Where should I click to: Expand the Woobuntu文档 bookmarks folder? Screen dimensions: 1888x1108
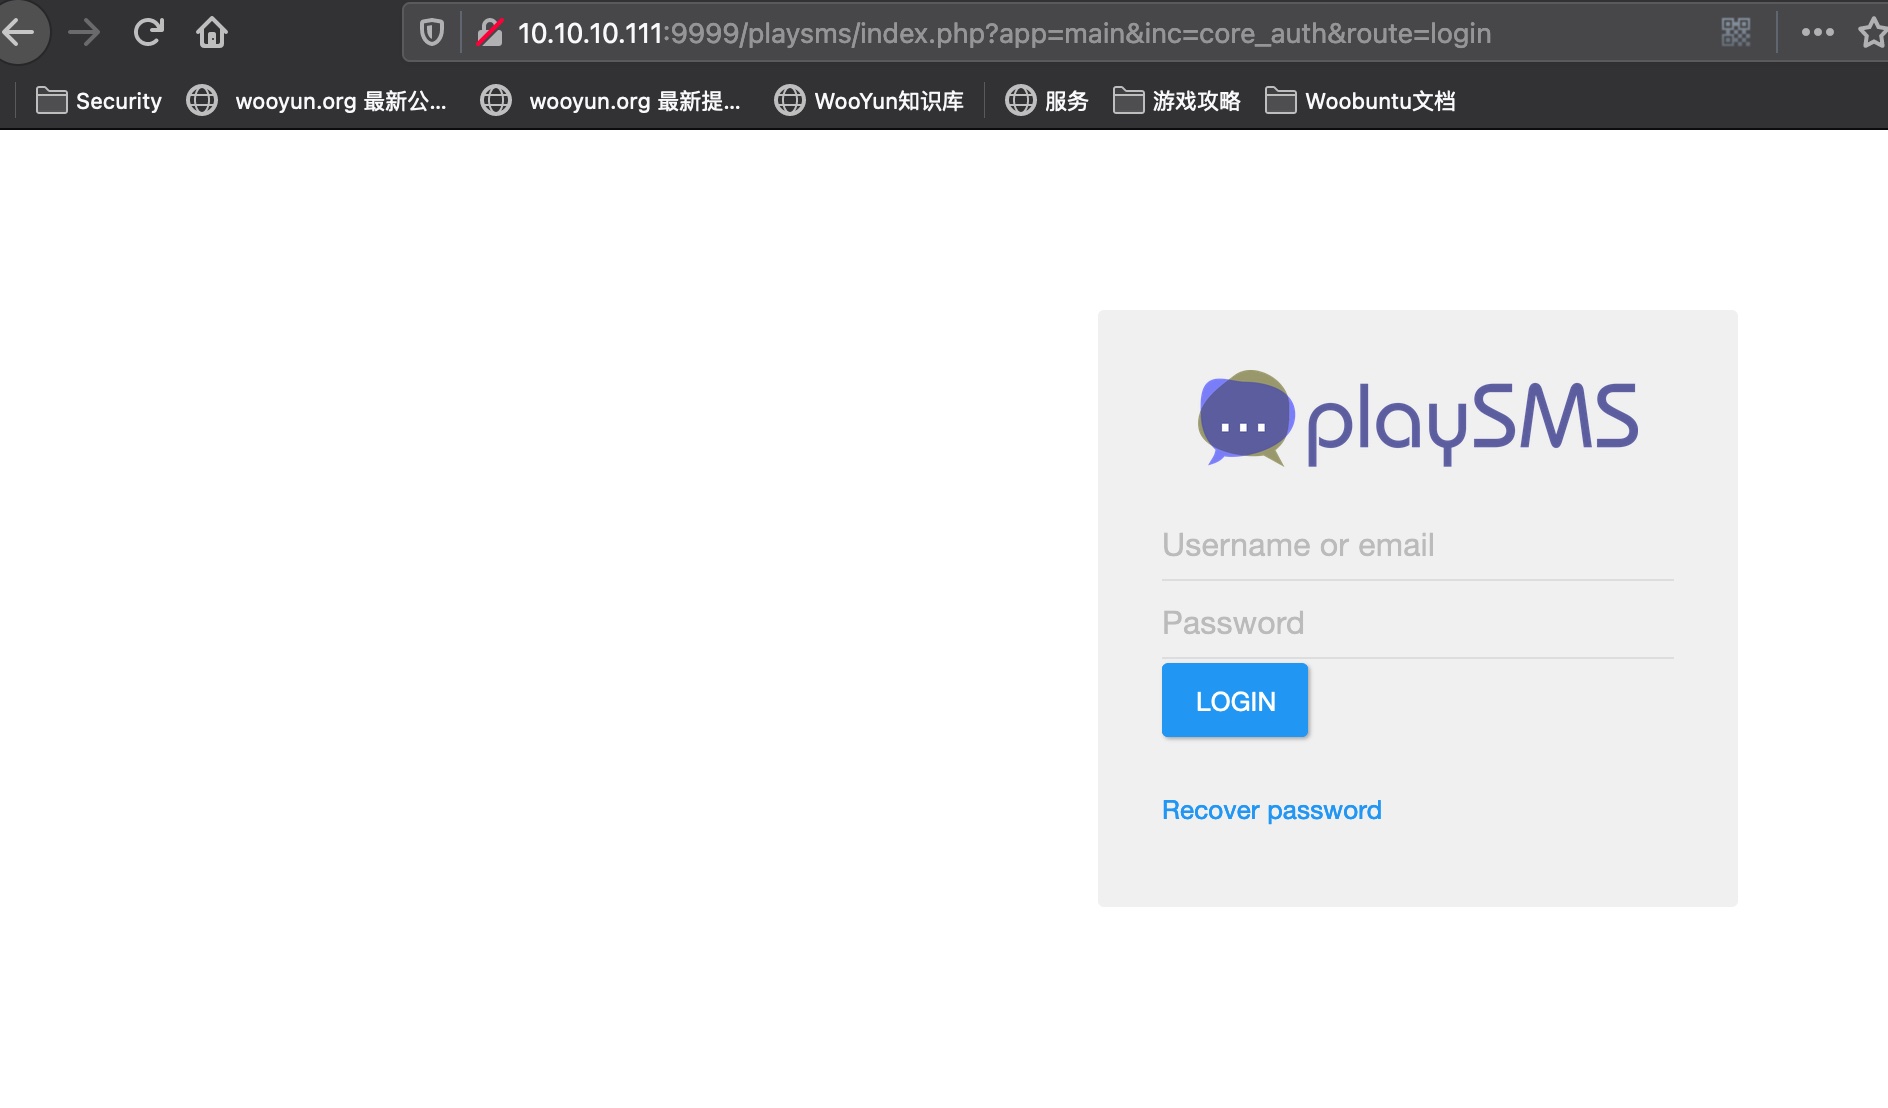click(x=1360, y=101)
